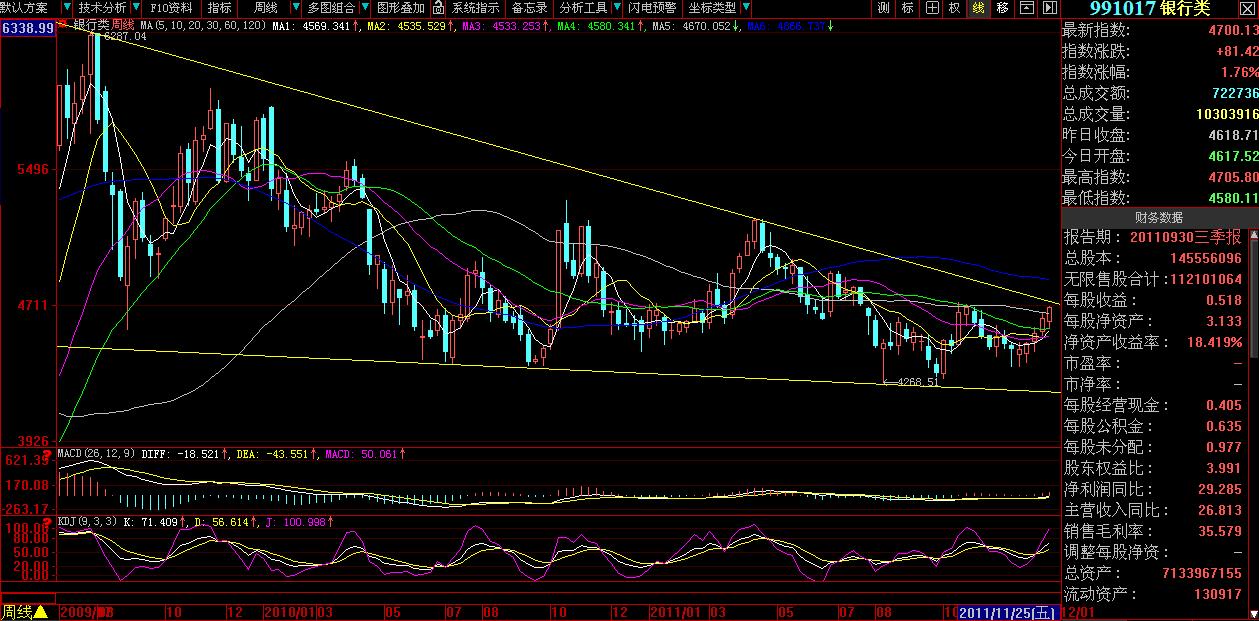
Task: Click the 系统指示 button
Action: [x=475, y=8]
